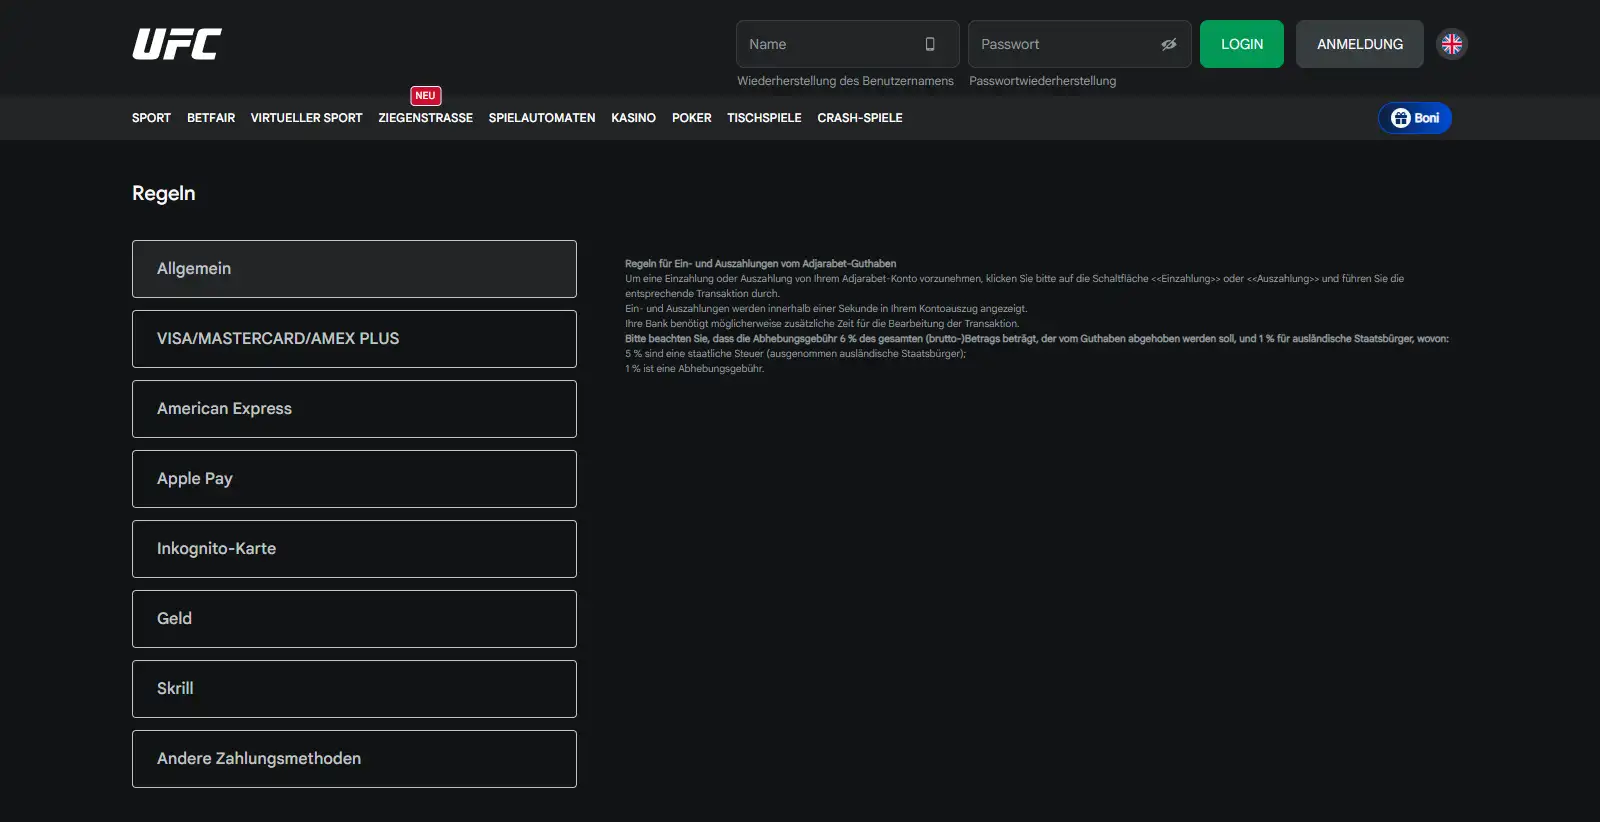1600x822 pixels.
Task: Open the CRASH-SPIELE menu item
Action: pyautogui.click(x=860, y=118)
